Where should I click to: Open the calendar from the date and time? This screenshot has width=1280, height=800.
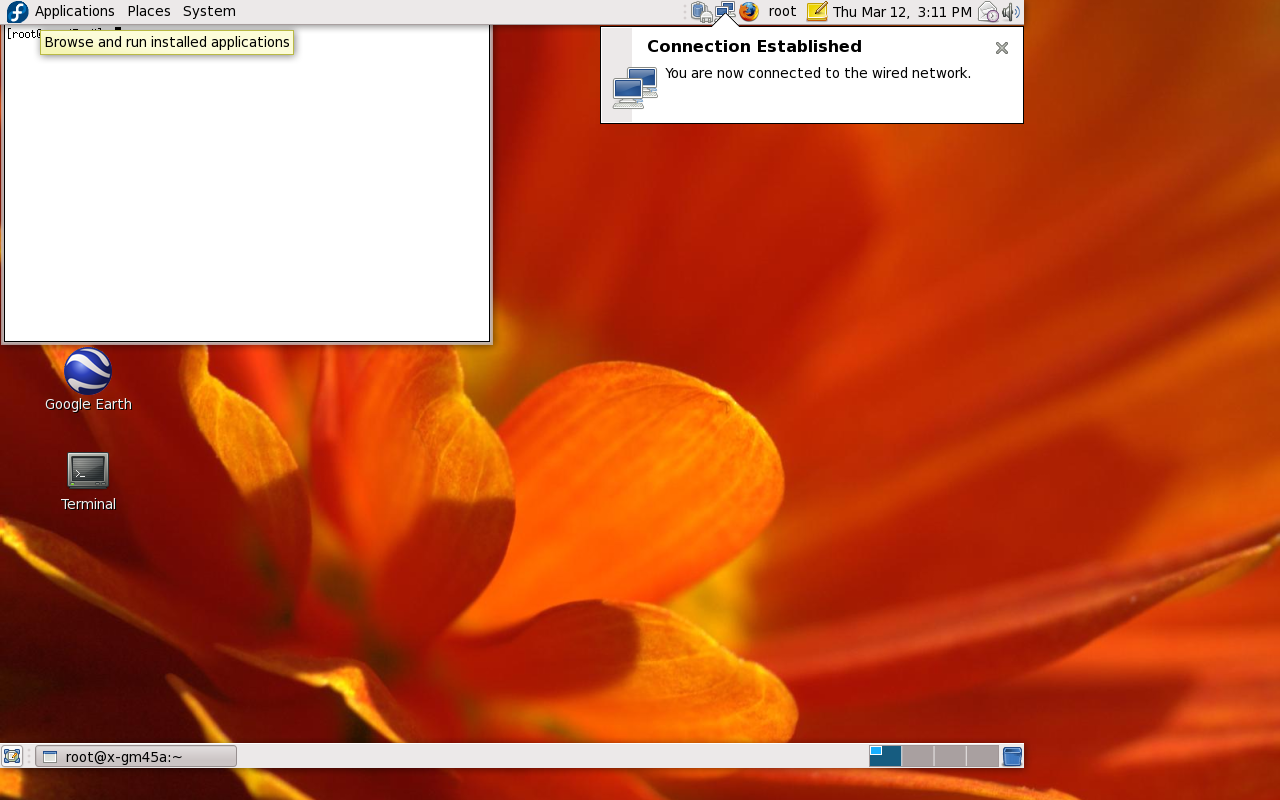(x=902, y=12)
